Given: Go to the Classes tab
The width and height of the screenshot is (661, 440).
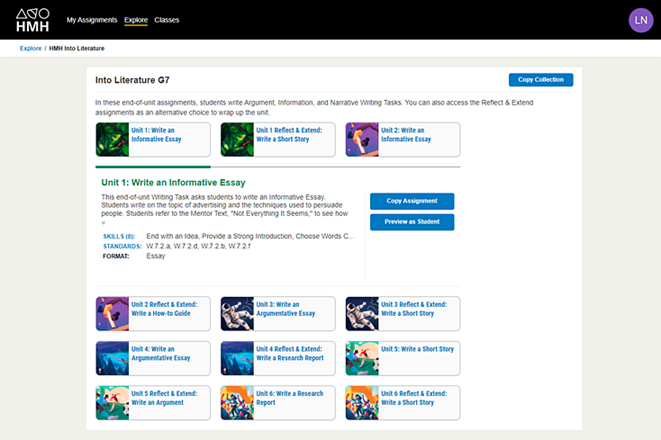Looking at the screenshot, I should 167,20.
